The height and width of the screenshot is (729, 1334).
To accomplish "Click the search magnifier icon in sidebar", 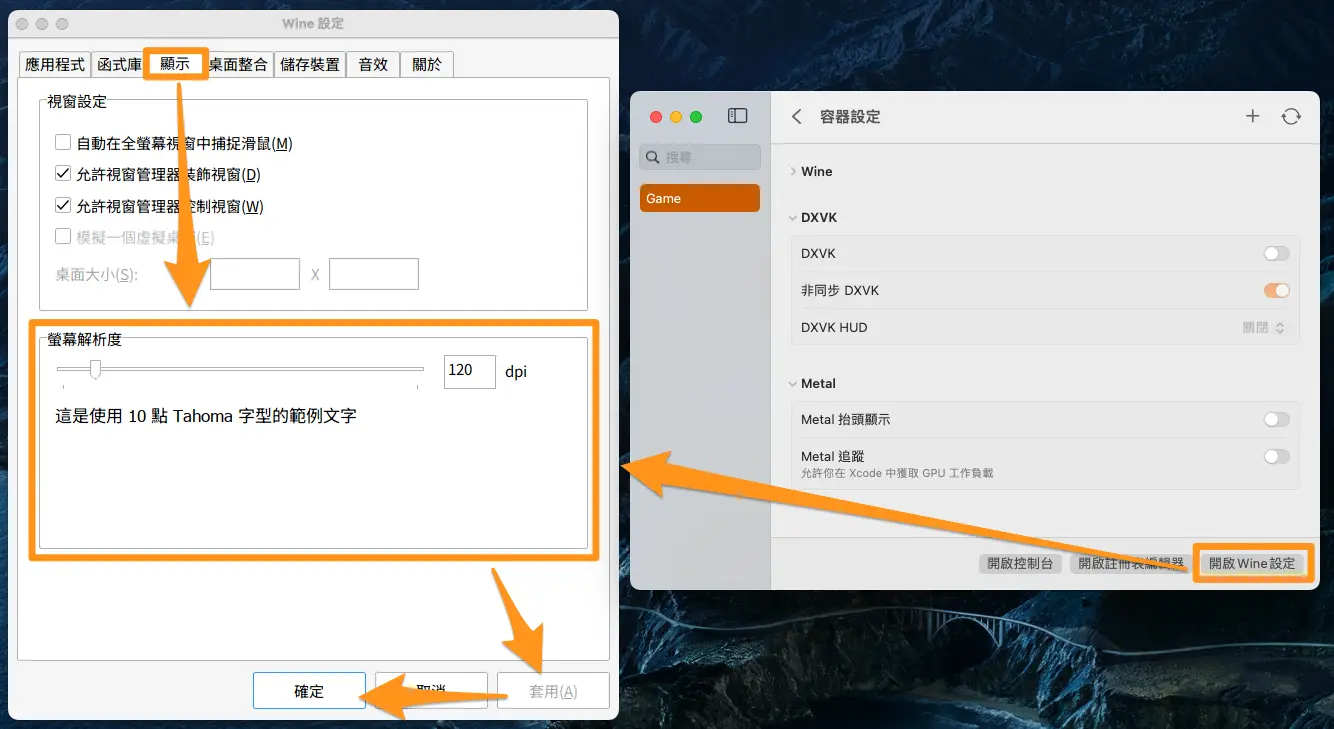I will click(x=653, y=157).
